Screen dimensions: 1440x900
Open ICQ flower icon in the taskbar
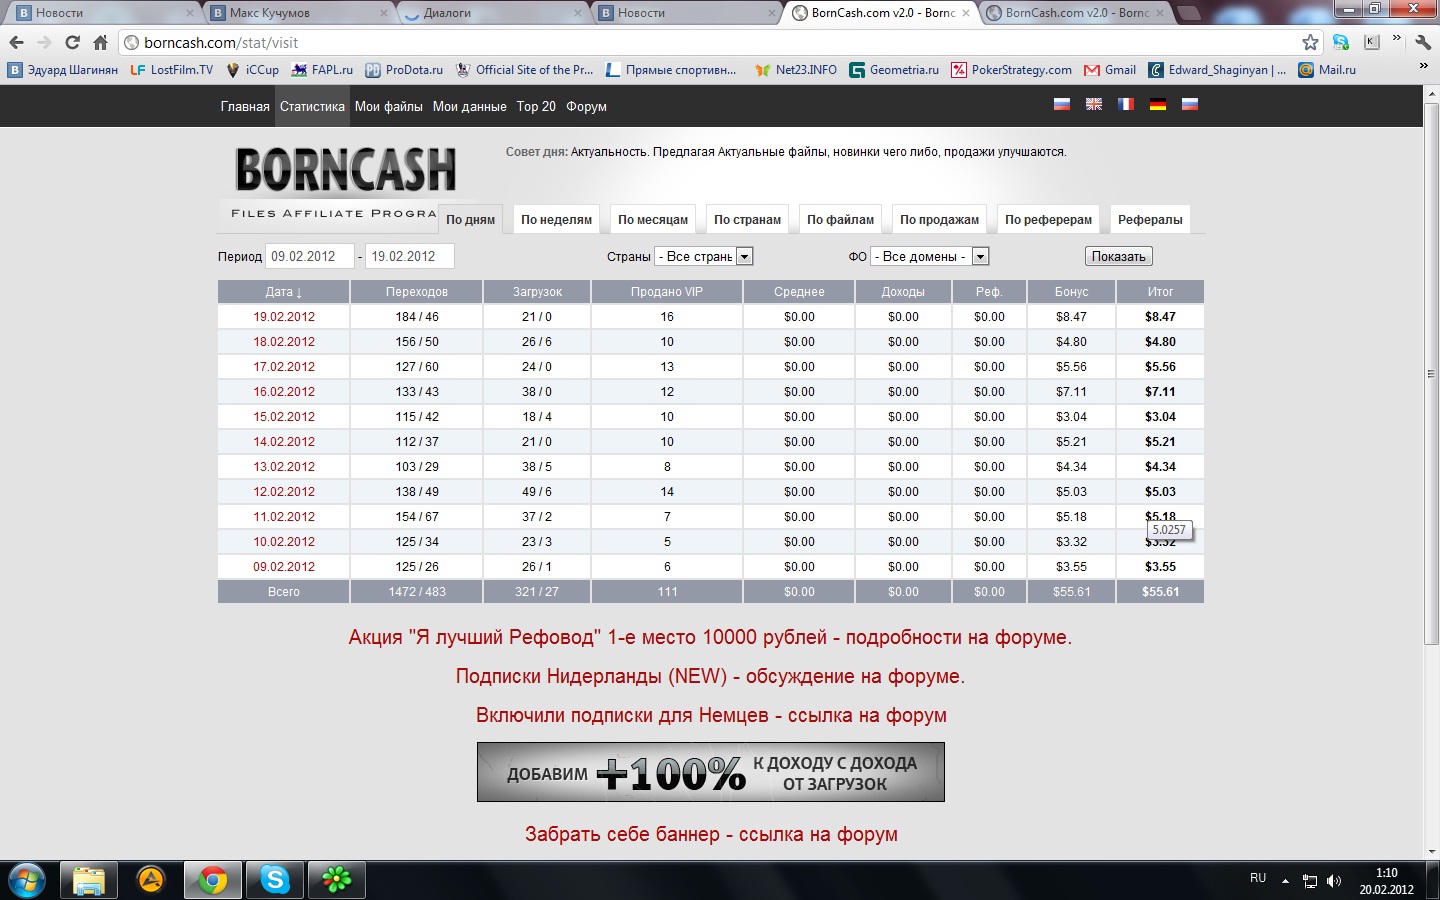pos(336,880)
